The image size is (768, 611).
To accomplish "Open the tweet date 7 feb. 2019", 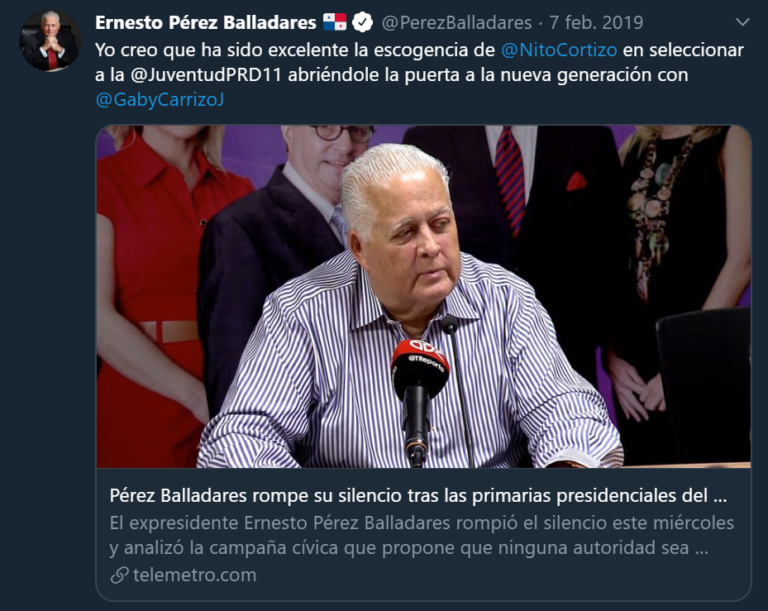I will 596,23.
